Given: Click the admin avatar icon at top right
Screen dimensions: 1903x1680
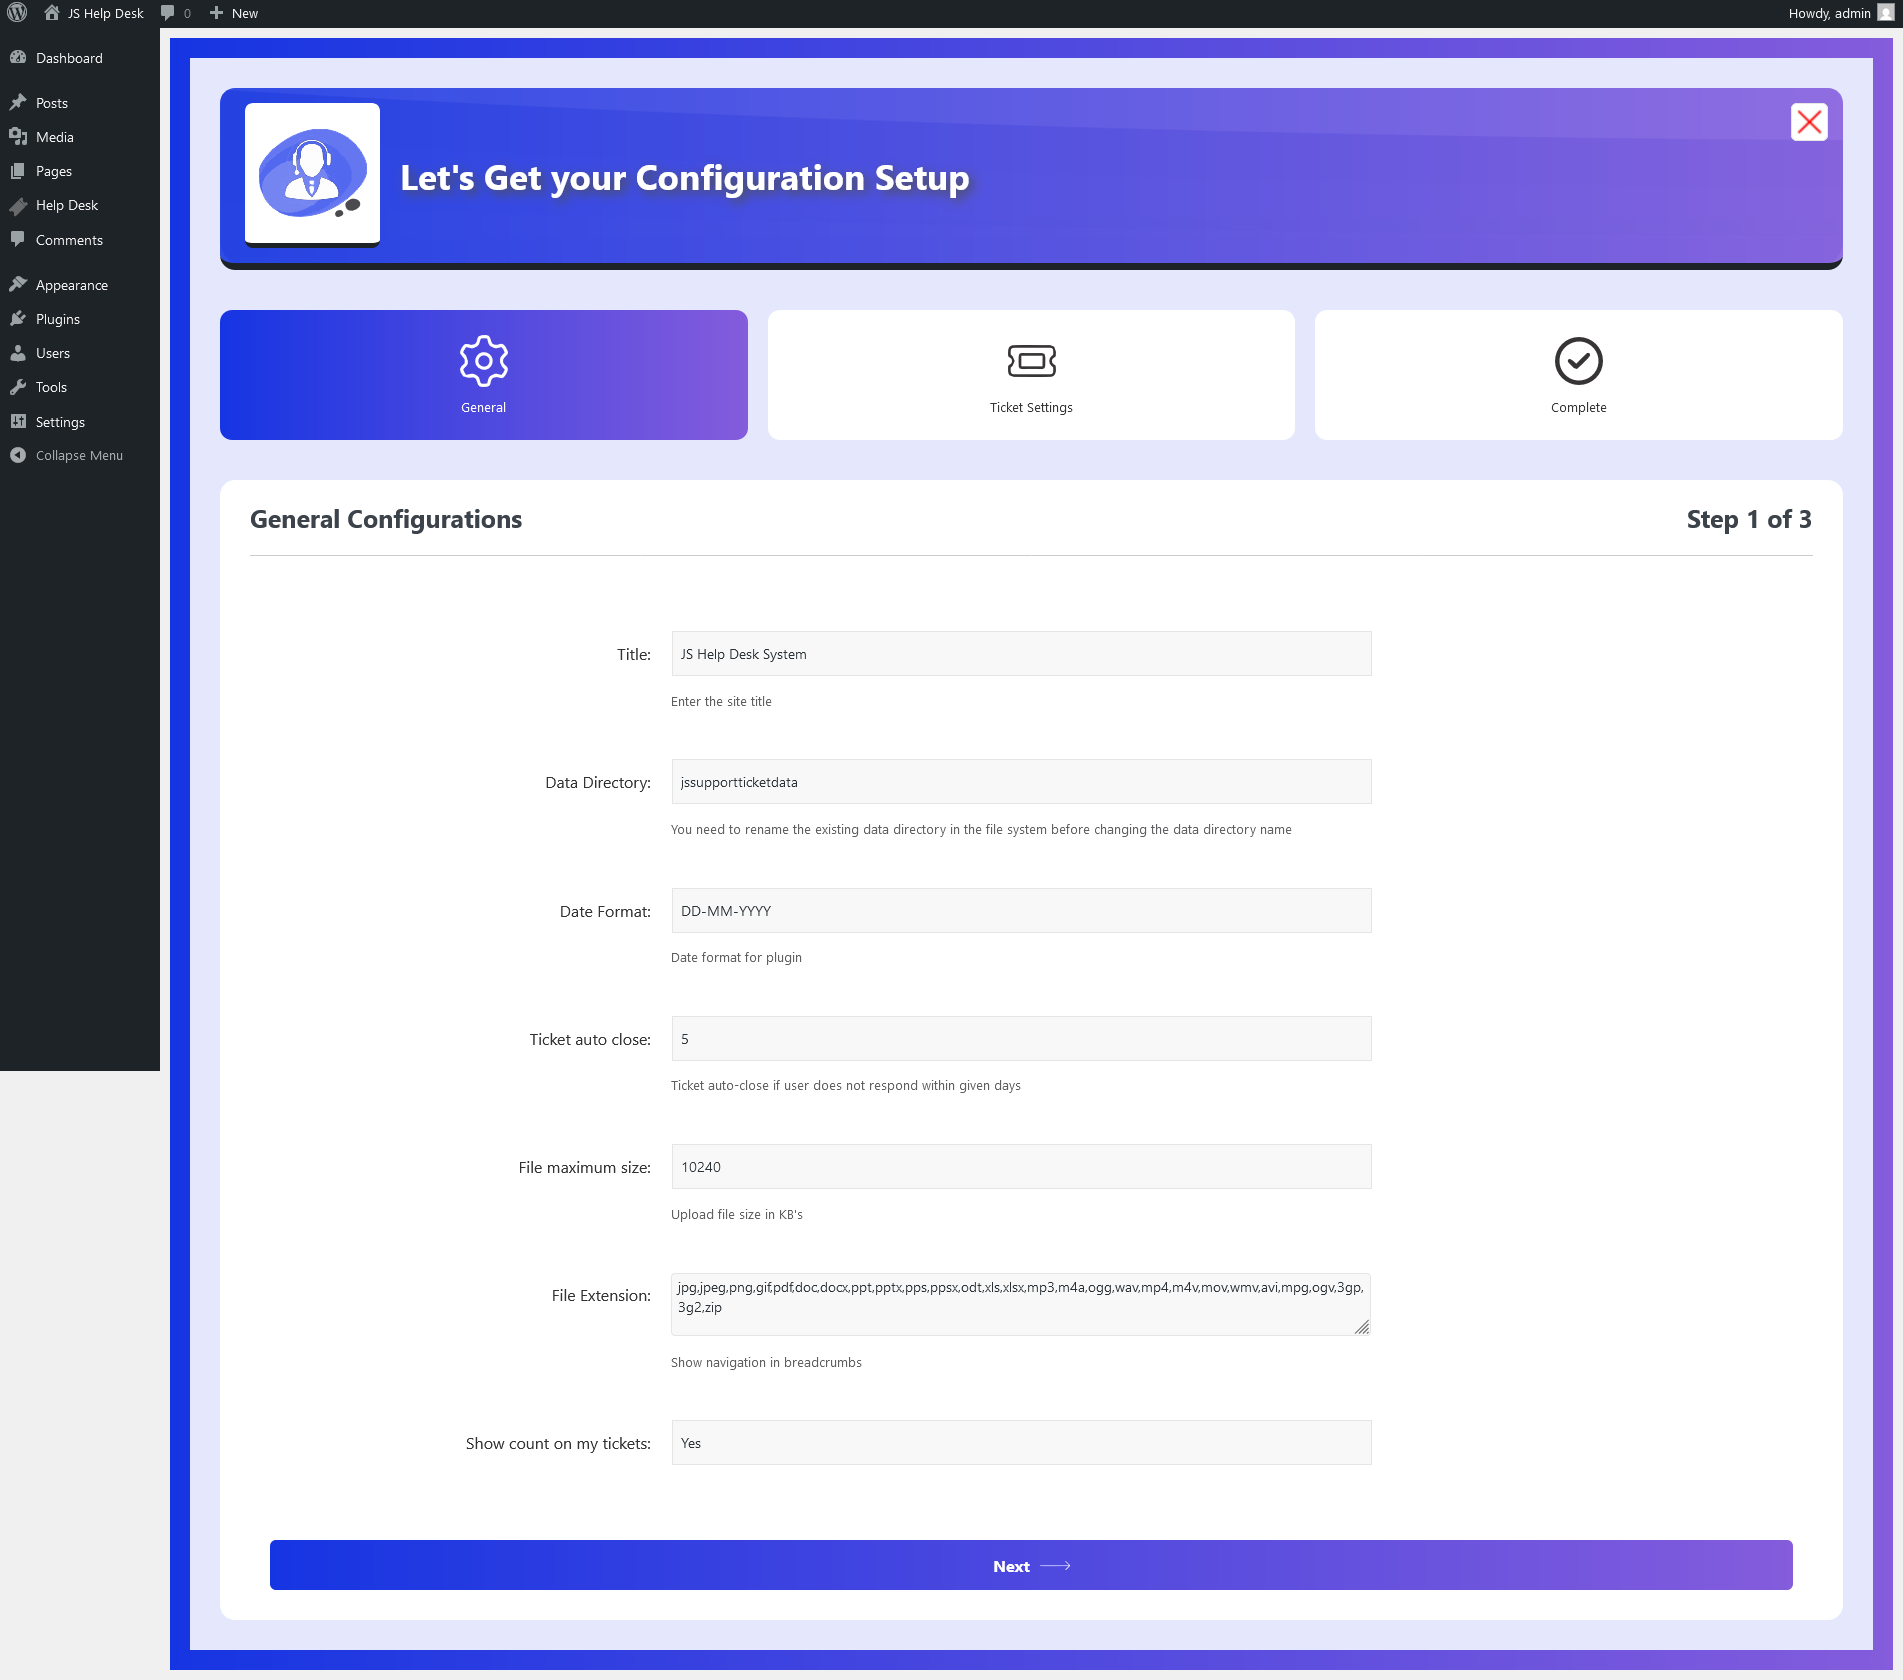Looking at the screenshot, I should click(1885, 13).
